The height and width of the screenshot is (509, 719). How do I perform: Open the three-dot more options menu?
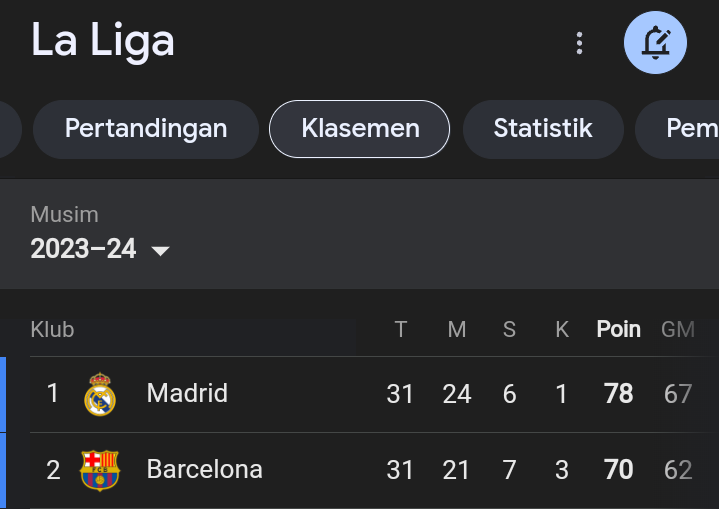(579, 43)
